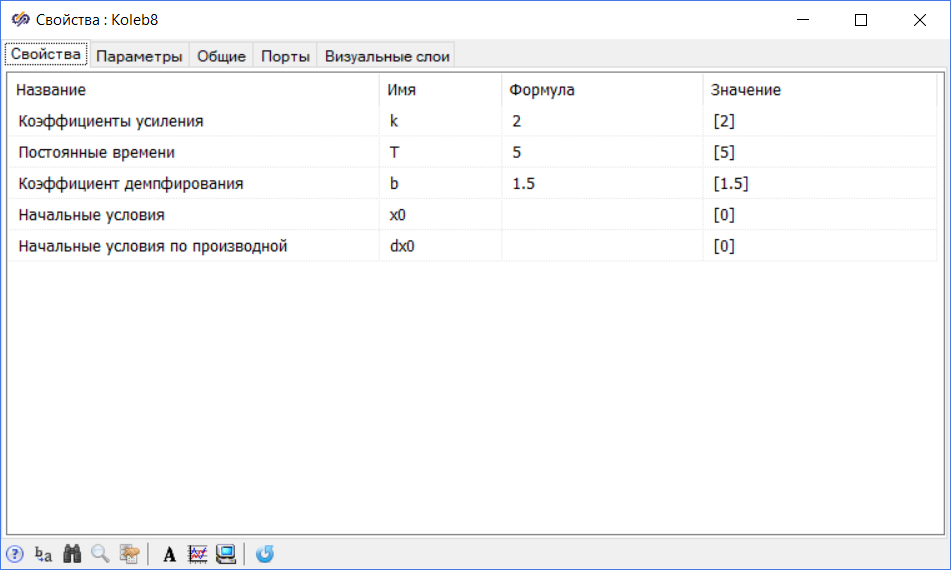951x570 pixels.
Task: Edit the formula cell for Постоянные времени
Action: point(600,152)
